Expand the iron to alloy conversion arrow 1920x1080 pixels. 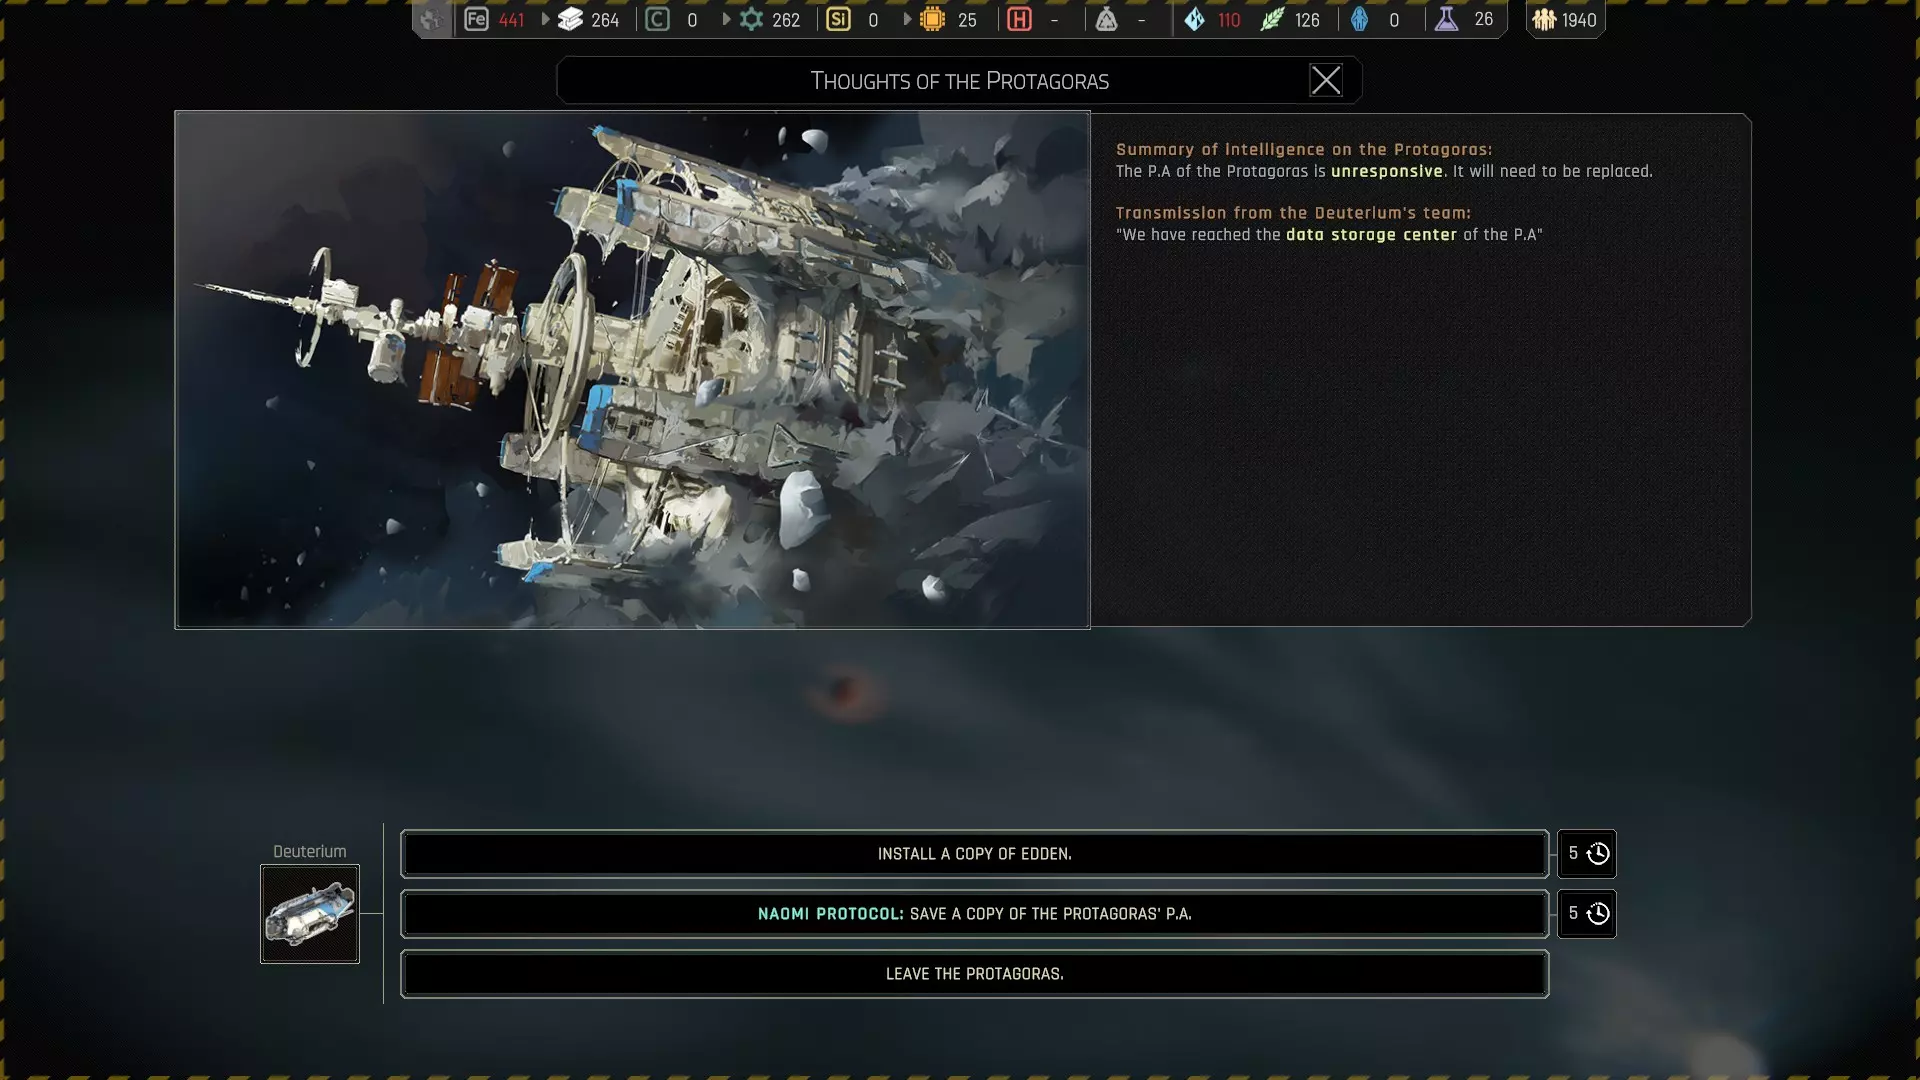click(x=545, y=19)
